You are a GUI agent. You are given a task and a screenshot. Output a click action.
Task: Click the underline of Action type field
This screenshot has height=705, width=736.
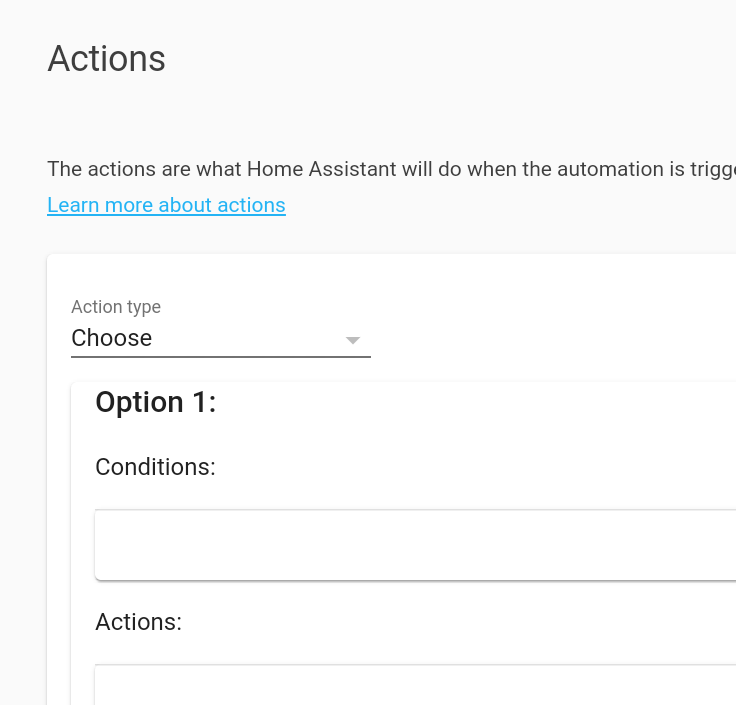tap(220, 356)
